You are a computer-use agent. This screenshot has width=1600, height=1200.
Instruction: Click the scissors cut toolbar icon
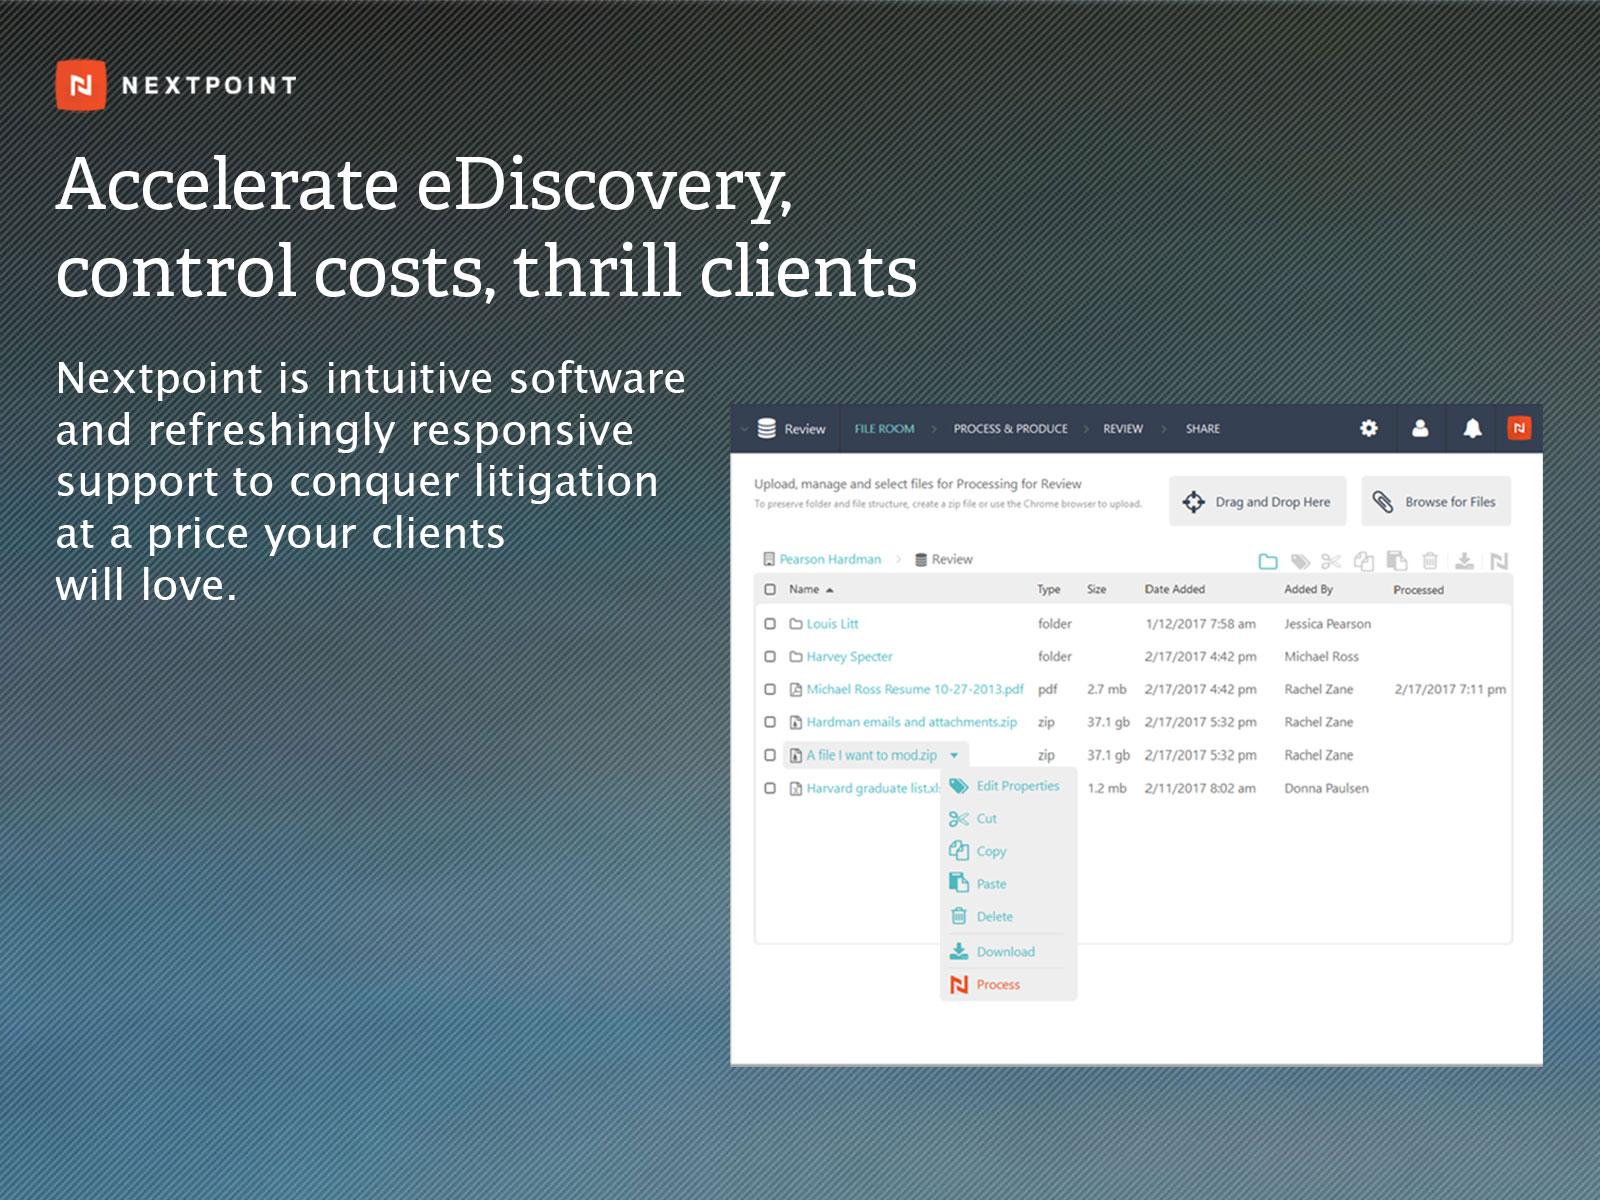click(1331, 561)
